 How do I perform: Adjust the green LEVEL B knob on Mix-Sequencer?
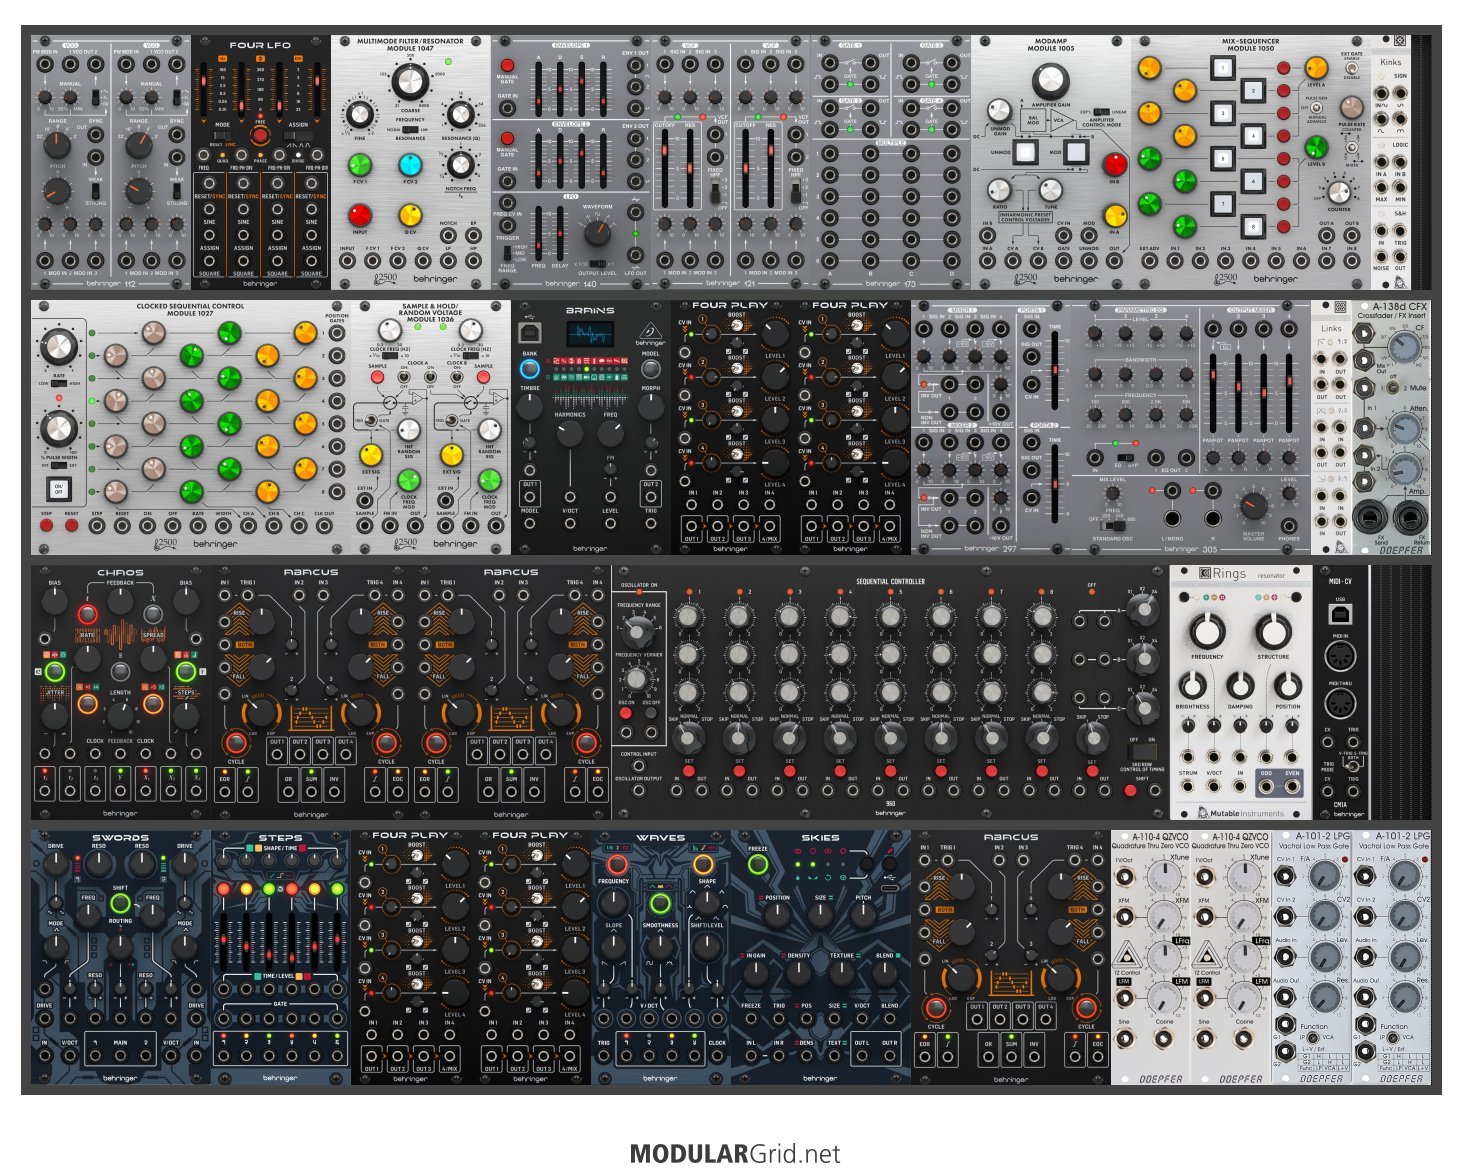pyautogui.click(x=1316, y=147)
